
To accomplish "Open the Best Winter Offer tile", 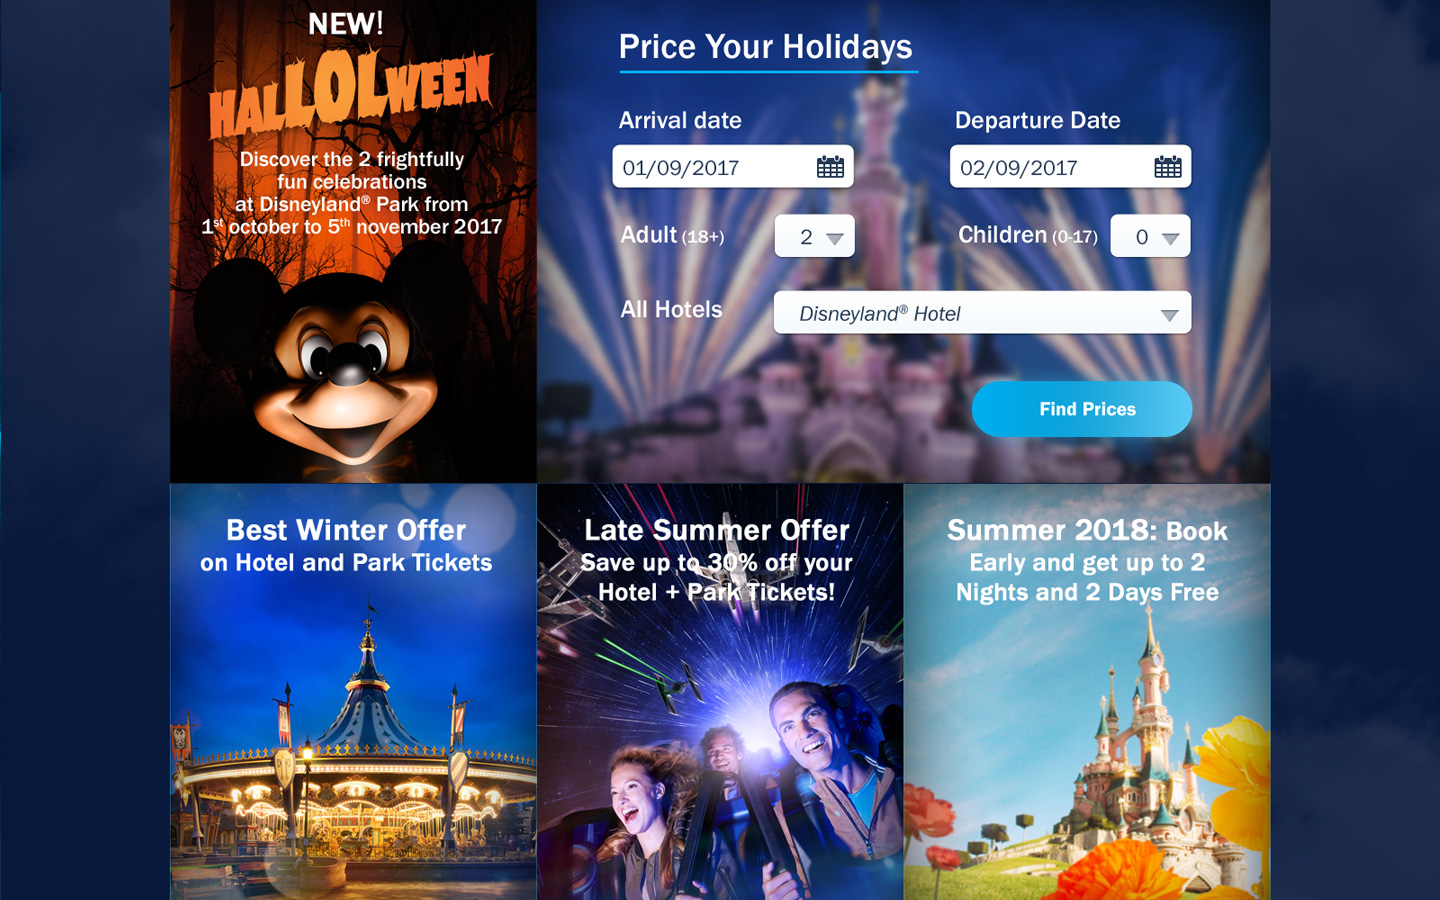I will [353, 692].
